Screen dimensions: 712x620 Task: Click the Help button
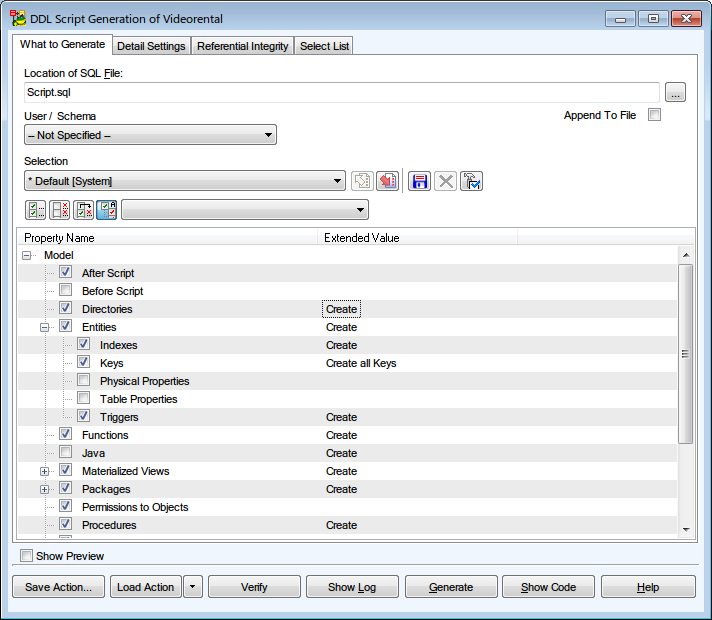(x=648, y=587)
